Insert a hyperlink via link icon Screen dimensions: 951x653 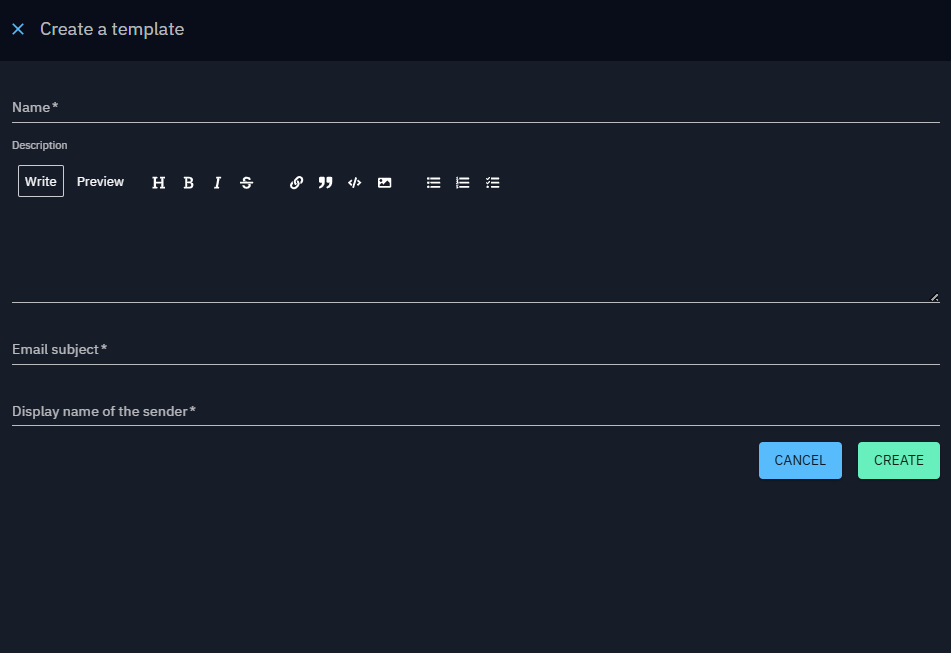[296, 183]
